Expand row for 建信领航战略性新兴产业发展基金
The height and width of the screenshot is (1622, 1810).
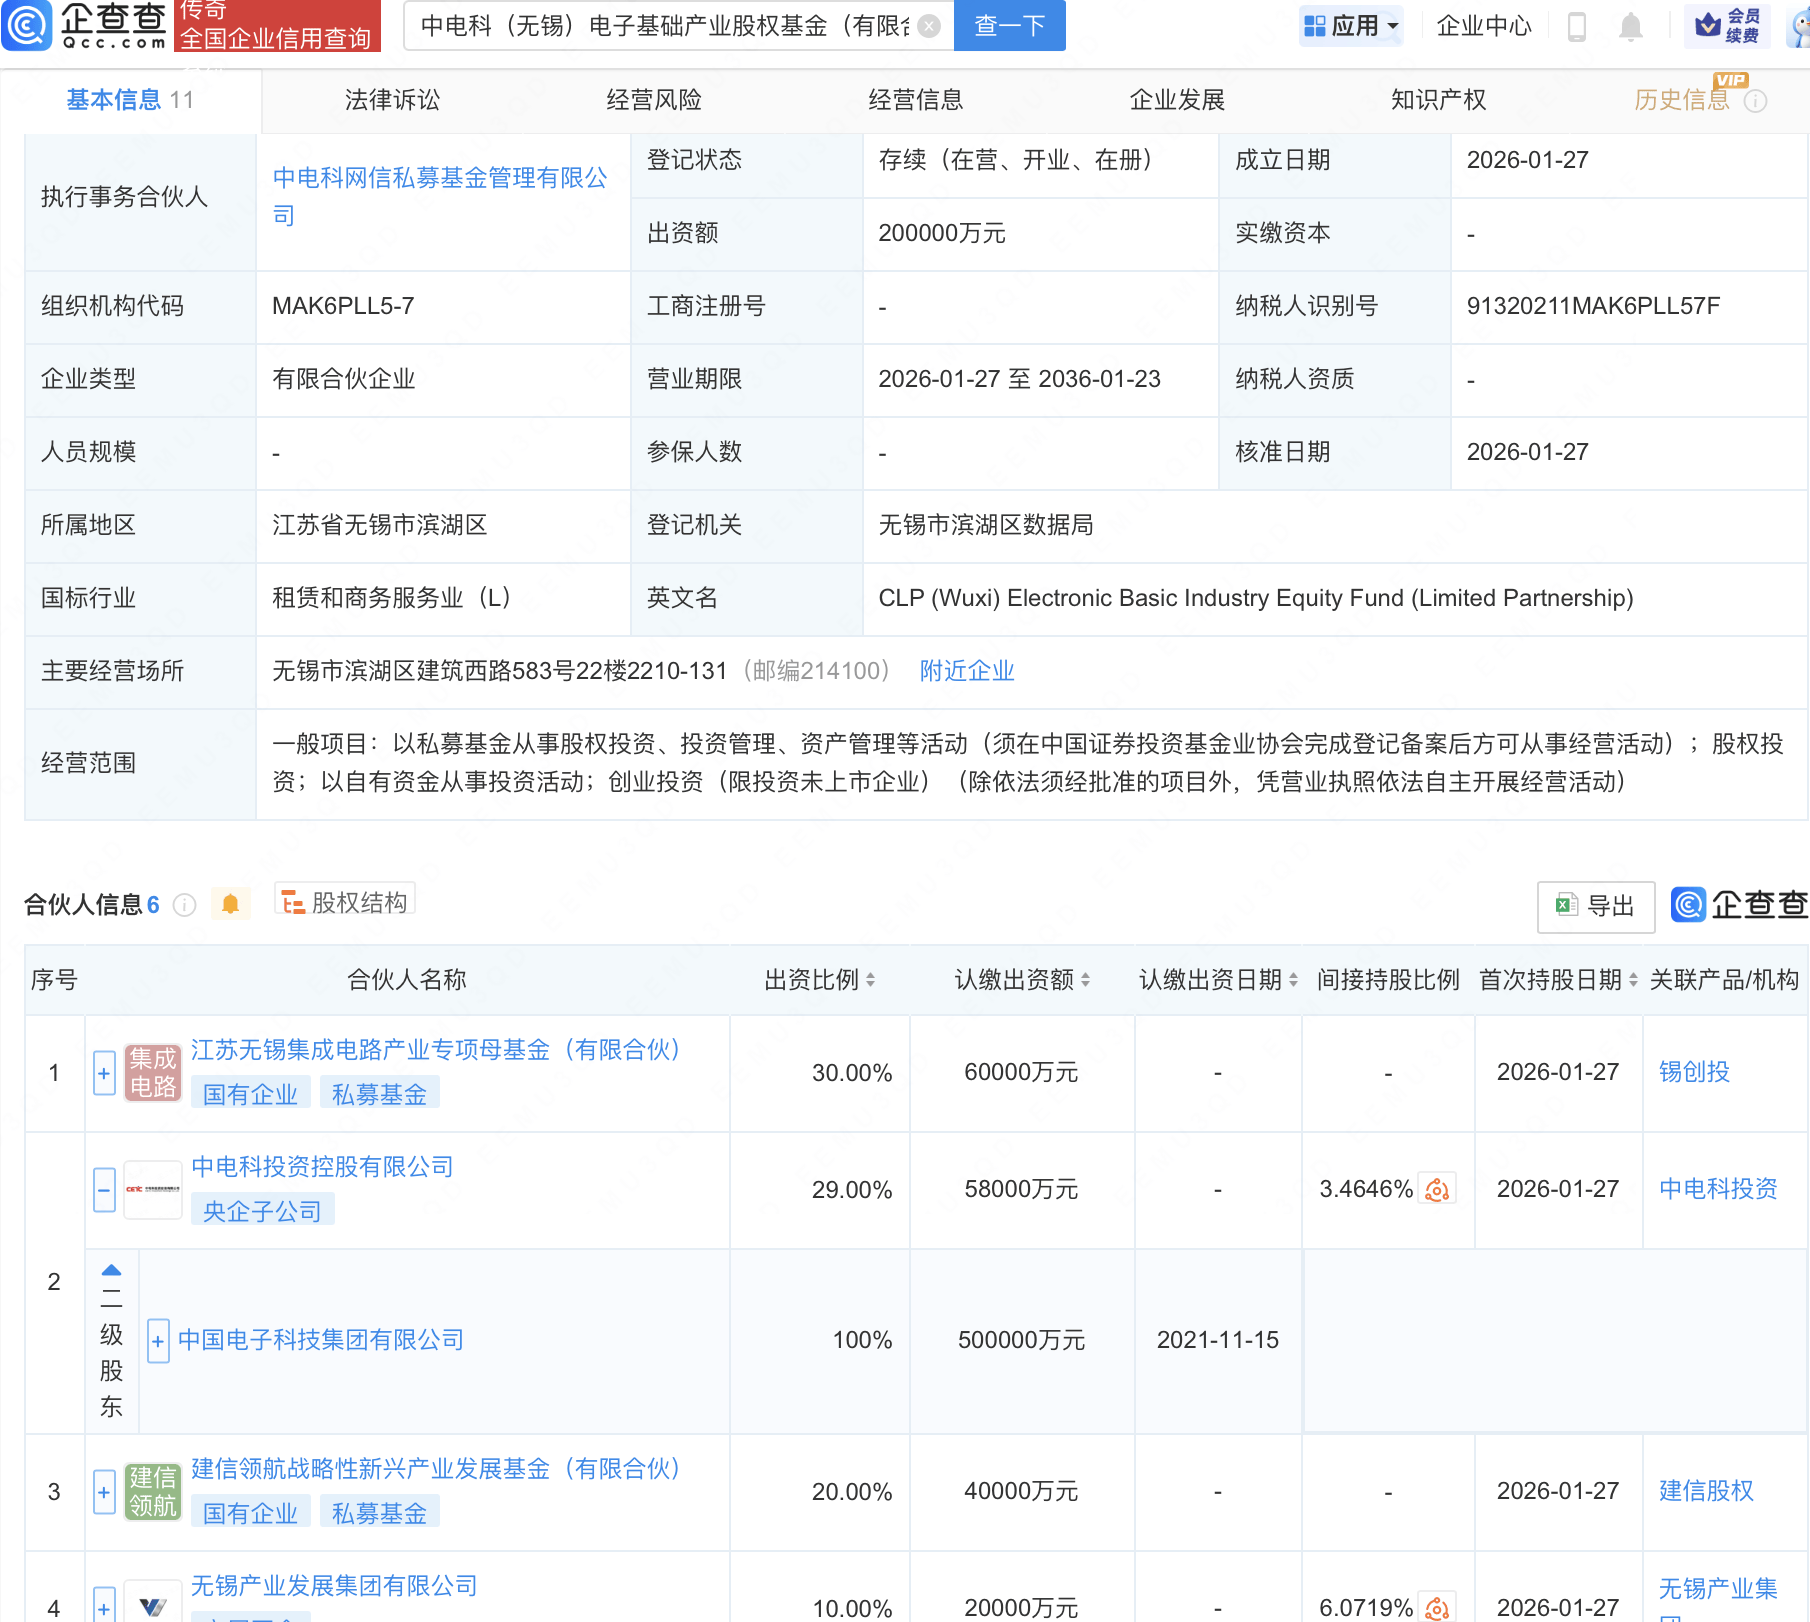pyautogui.click(x=104, y=1492)
